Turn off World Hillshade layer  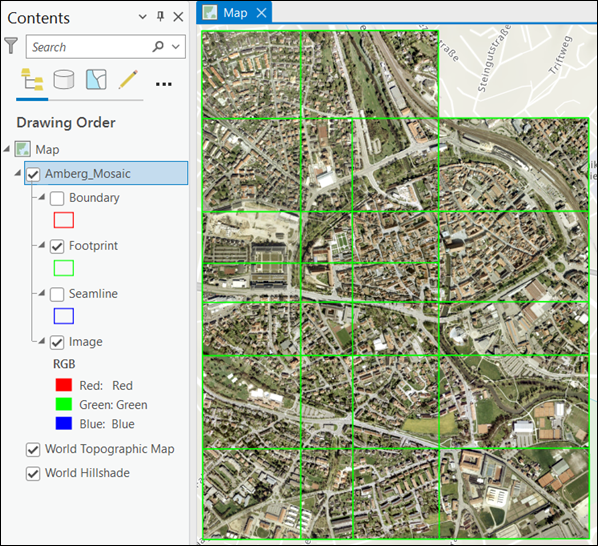click(33, 474)
